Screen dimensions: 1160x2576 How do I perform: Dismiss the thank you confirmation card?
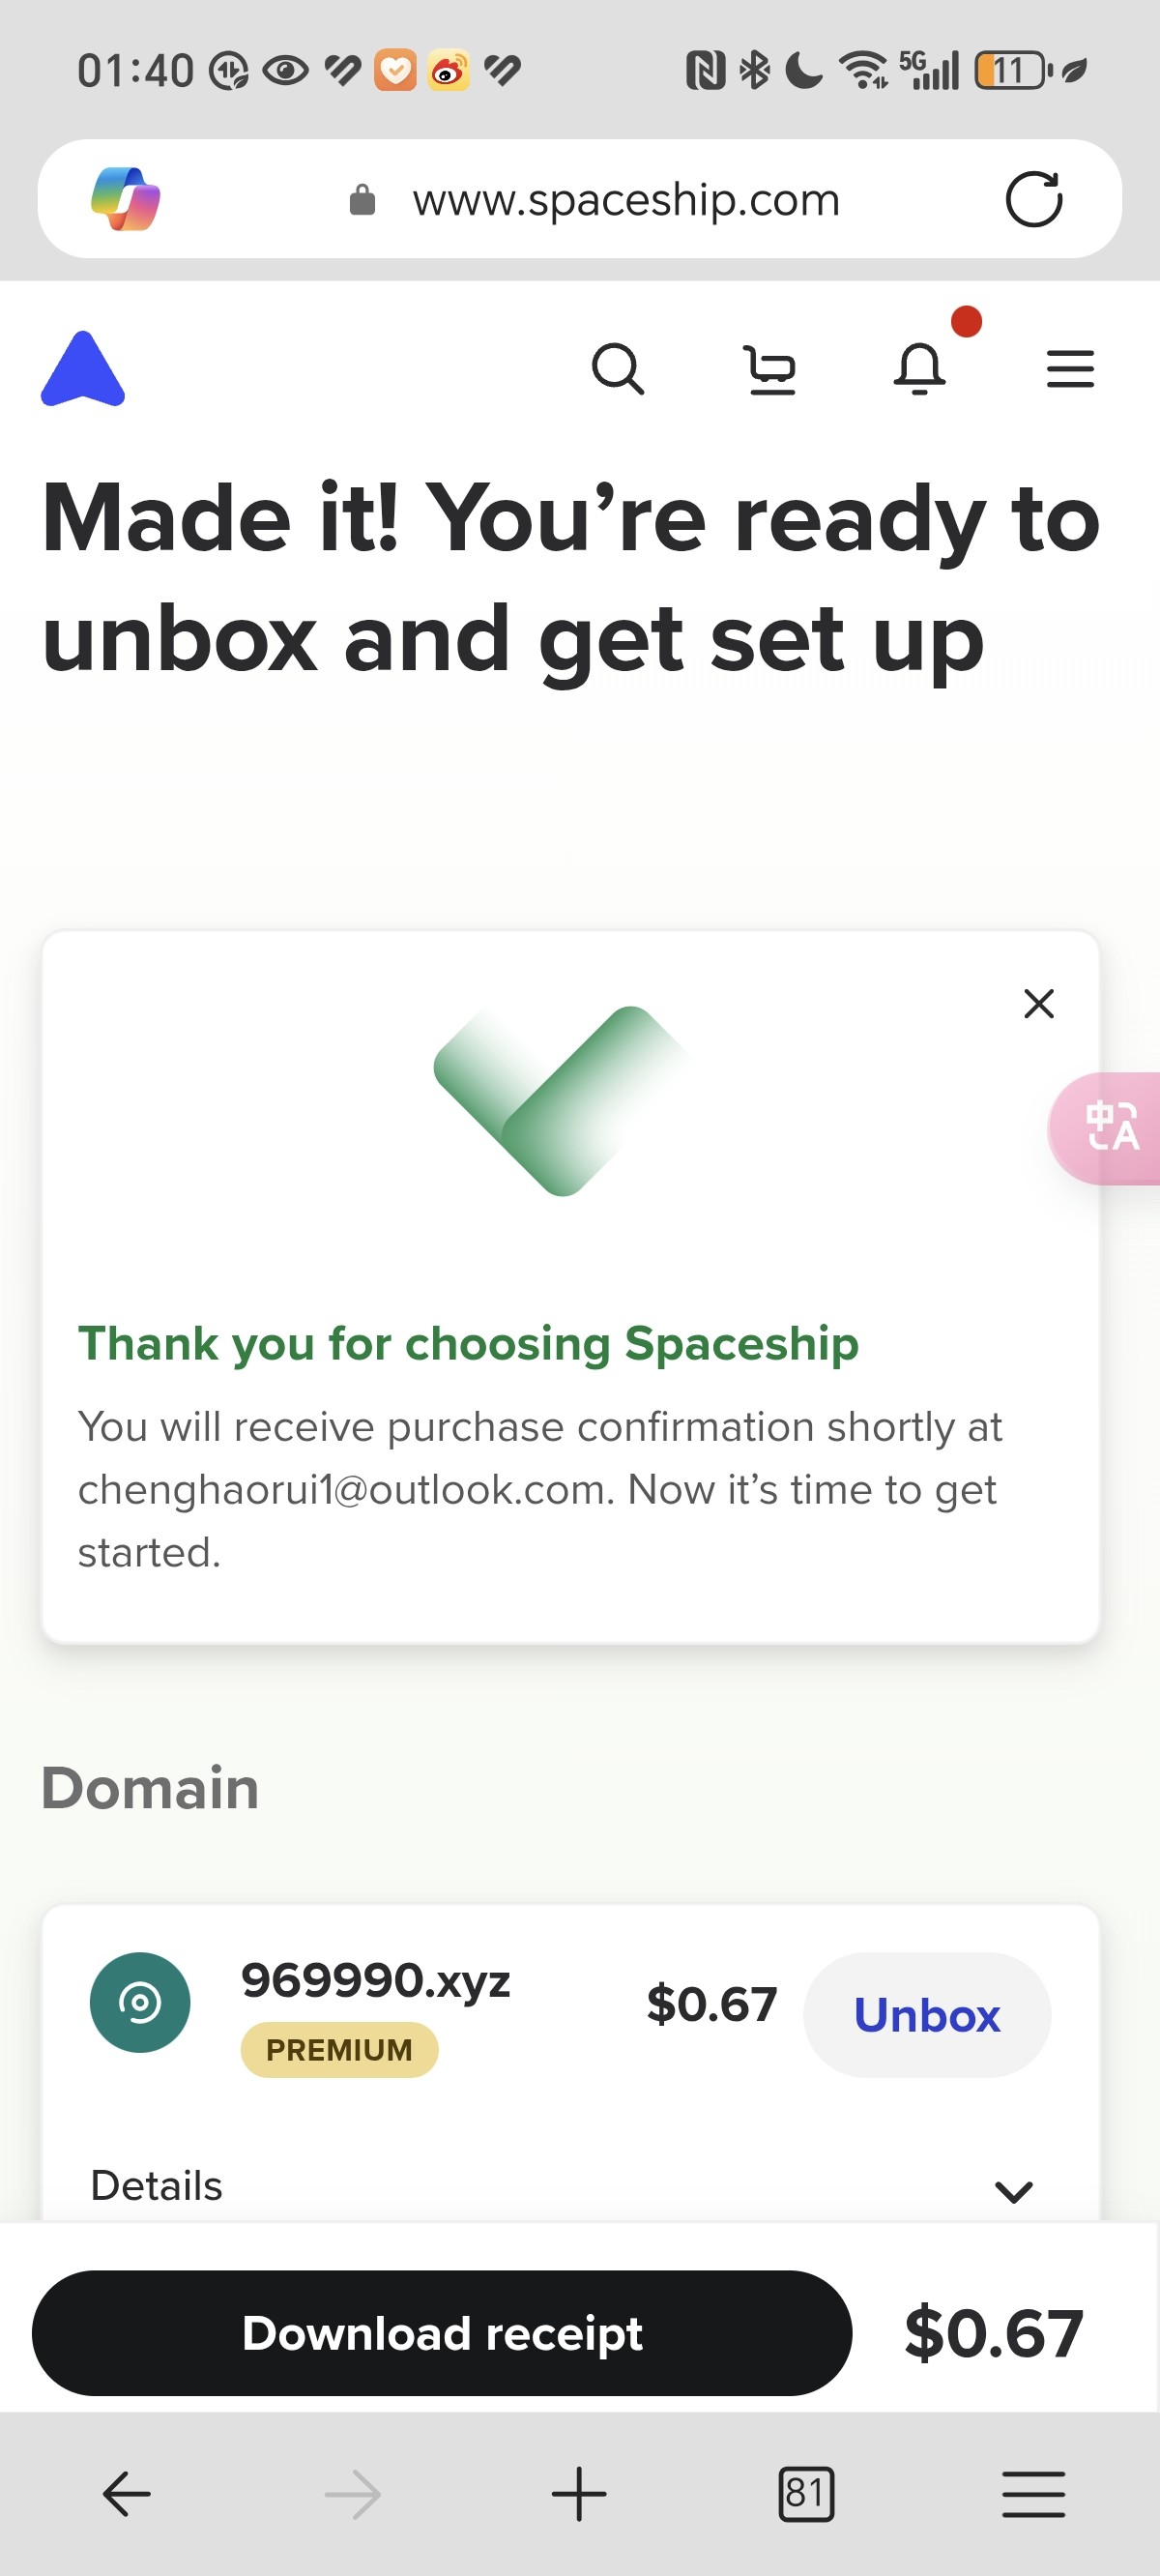coord(1039,1003)
